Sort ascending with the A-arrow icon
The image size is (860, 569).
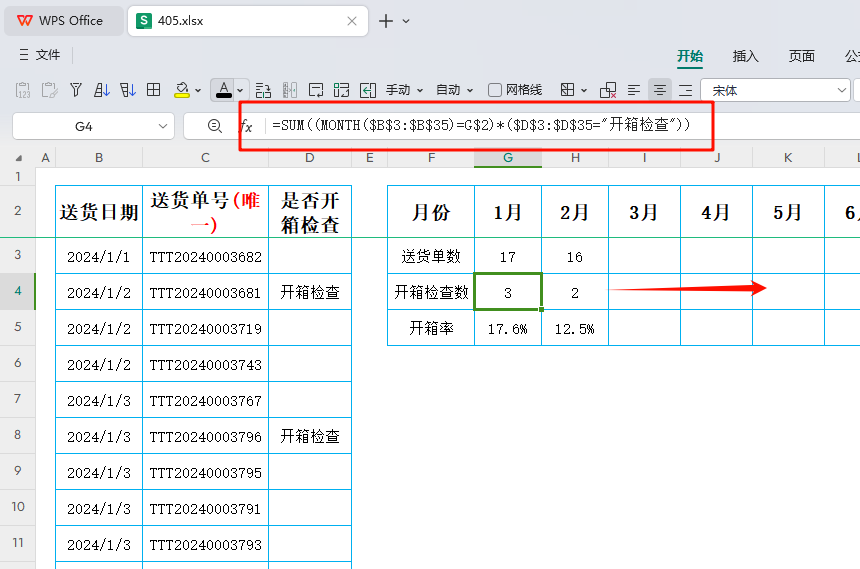tap(101, 90)
